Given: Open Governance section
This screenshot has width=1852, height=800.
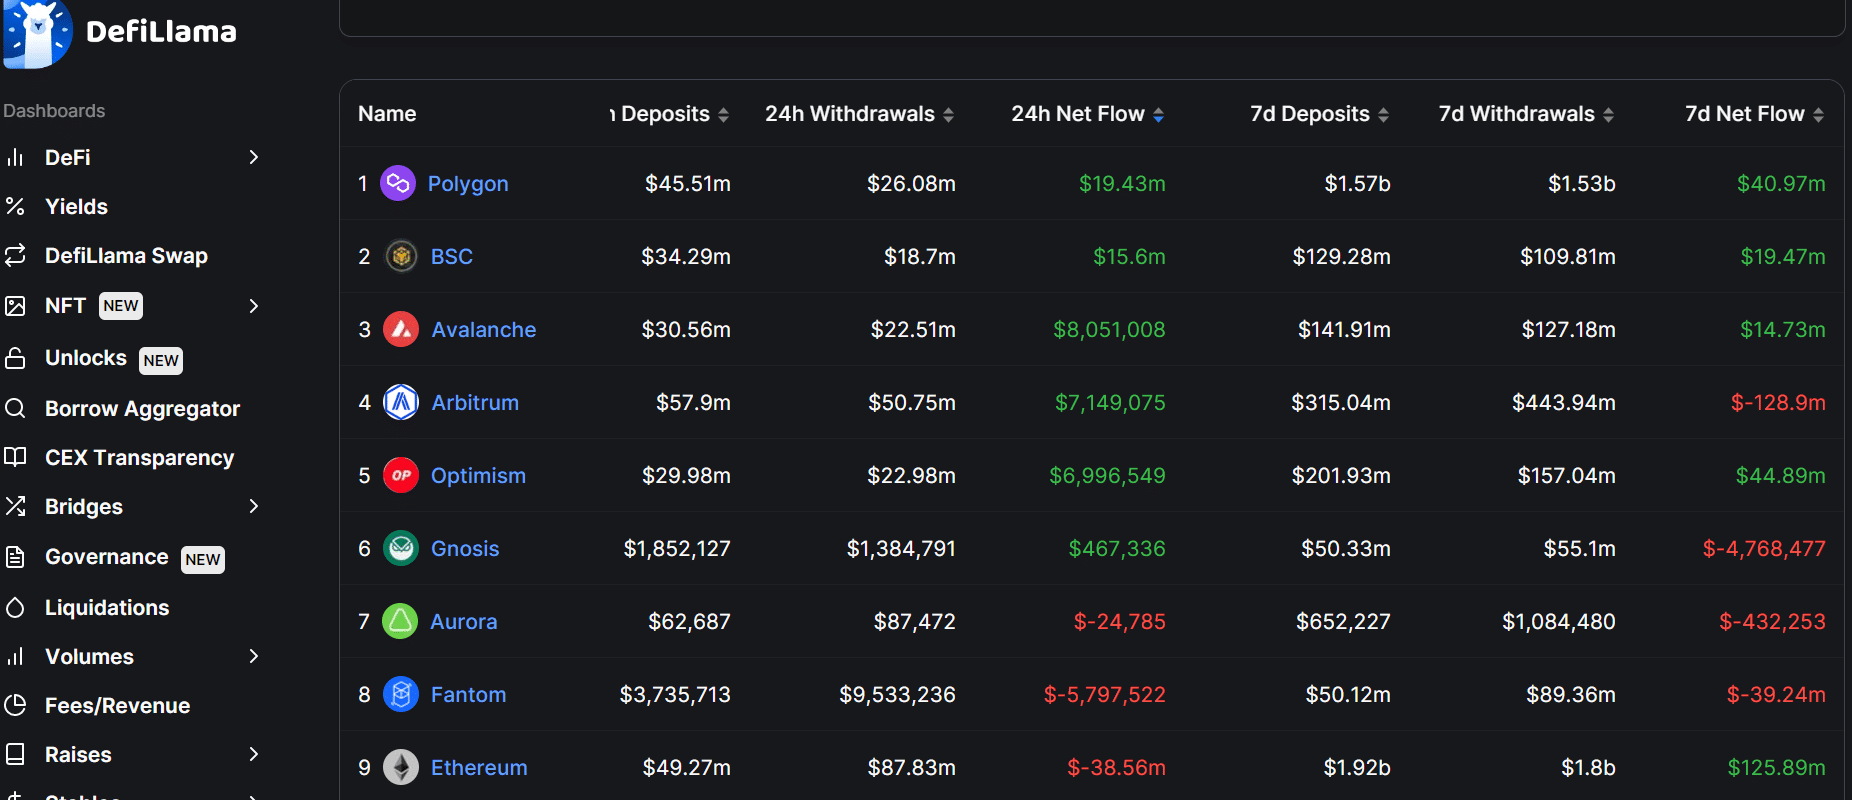Looking at the screenshot, I should tap(107, 556).
